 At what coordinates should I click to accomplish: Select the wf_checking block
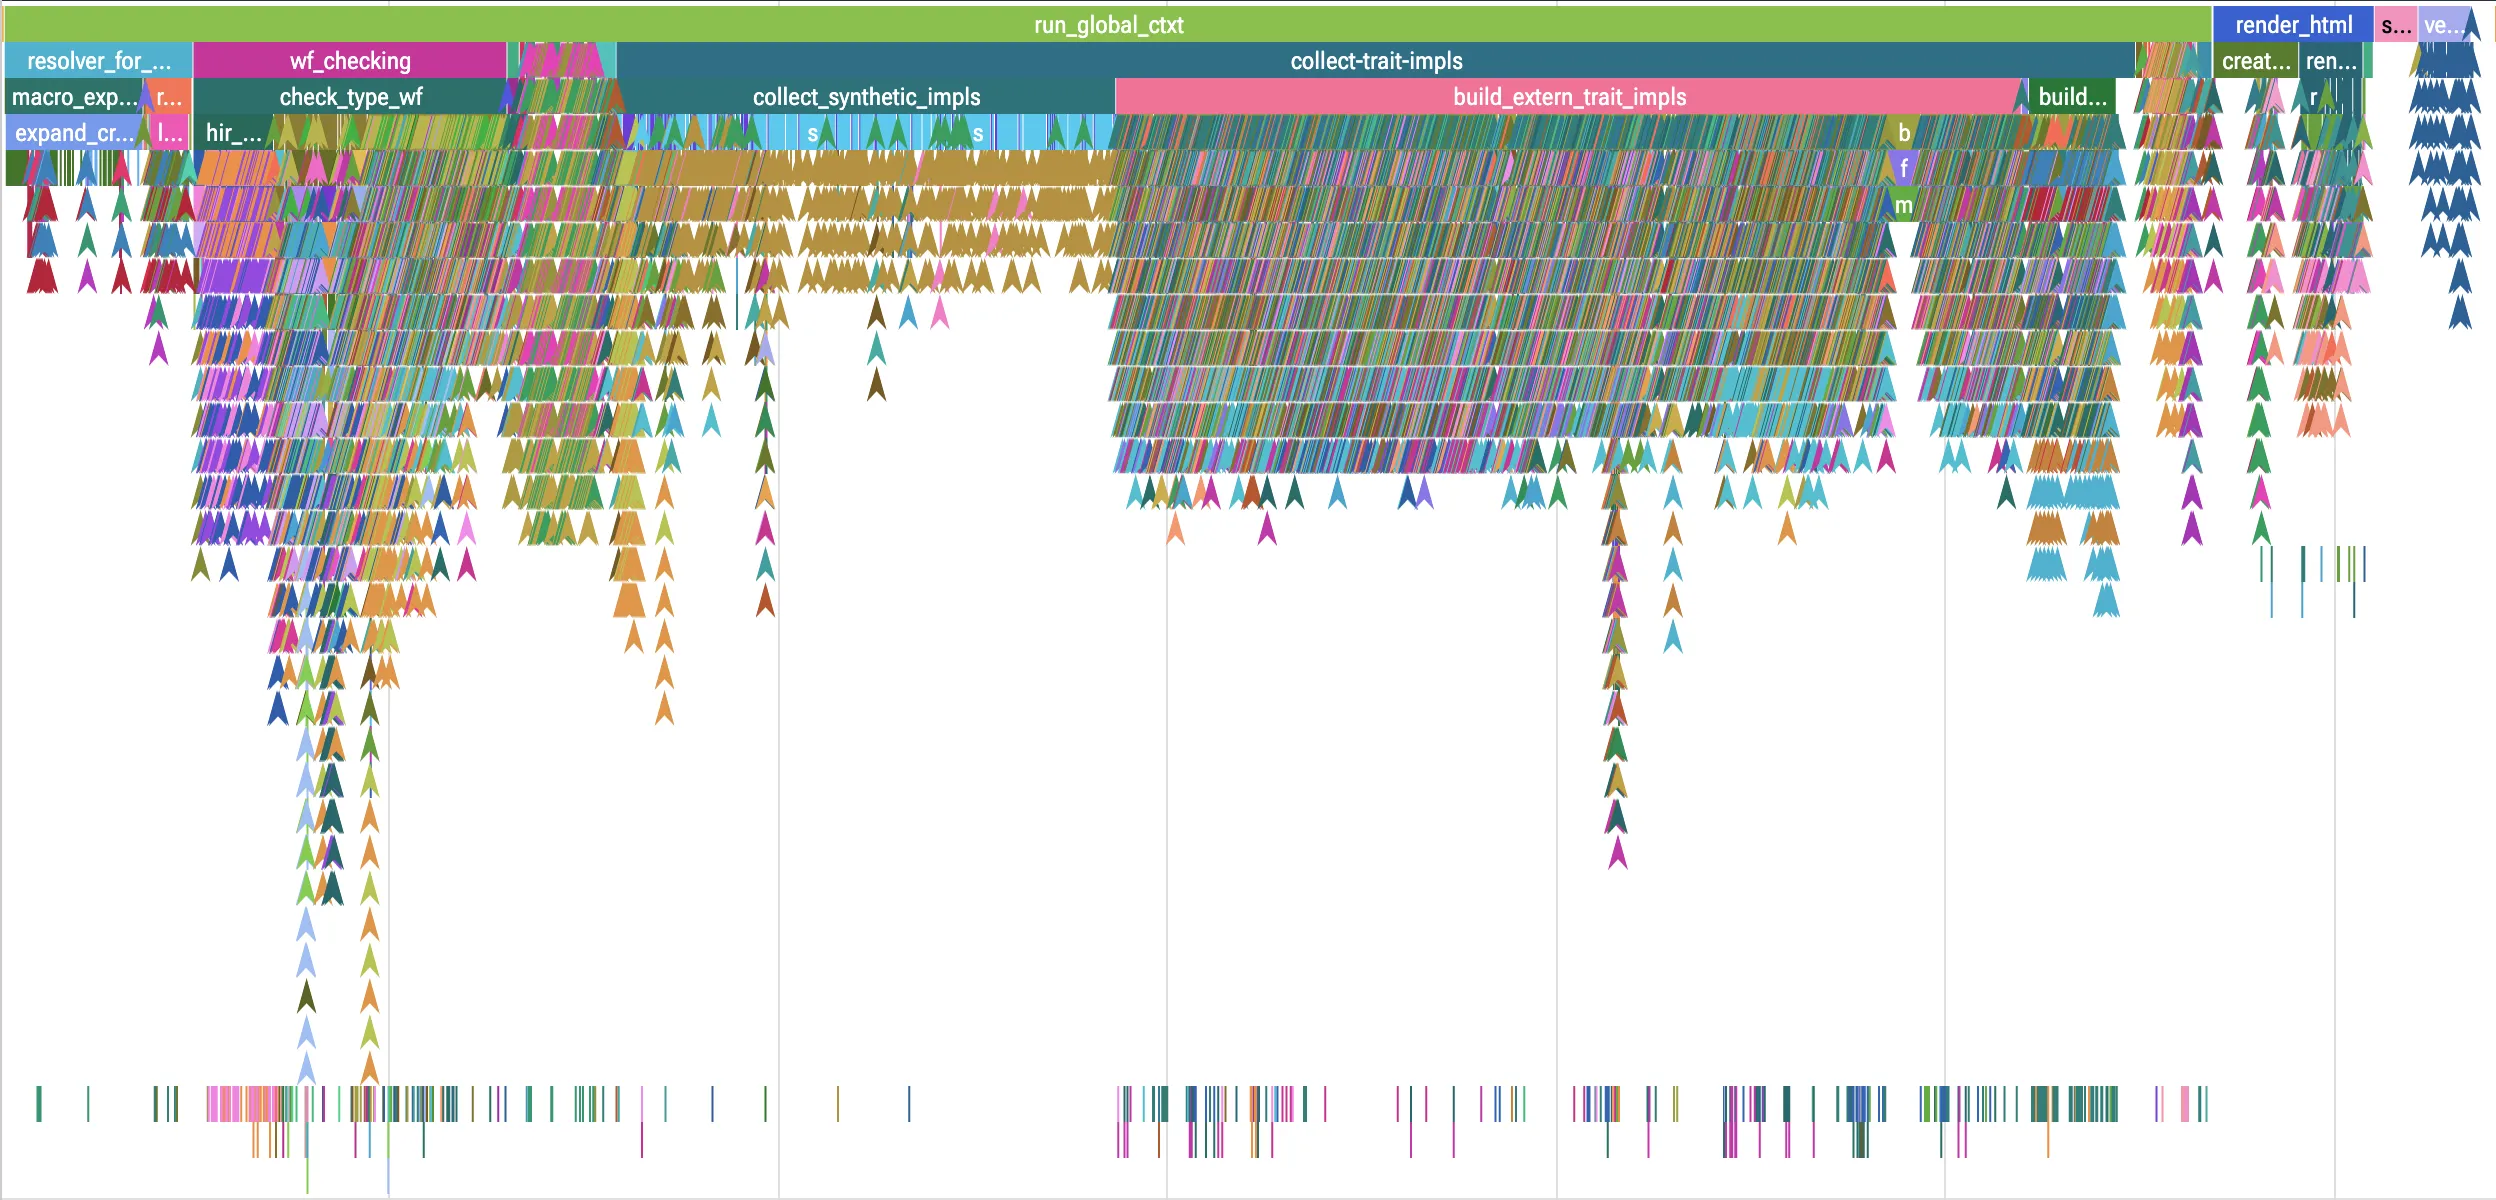coord(350,61)
